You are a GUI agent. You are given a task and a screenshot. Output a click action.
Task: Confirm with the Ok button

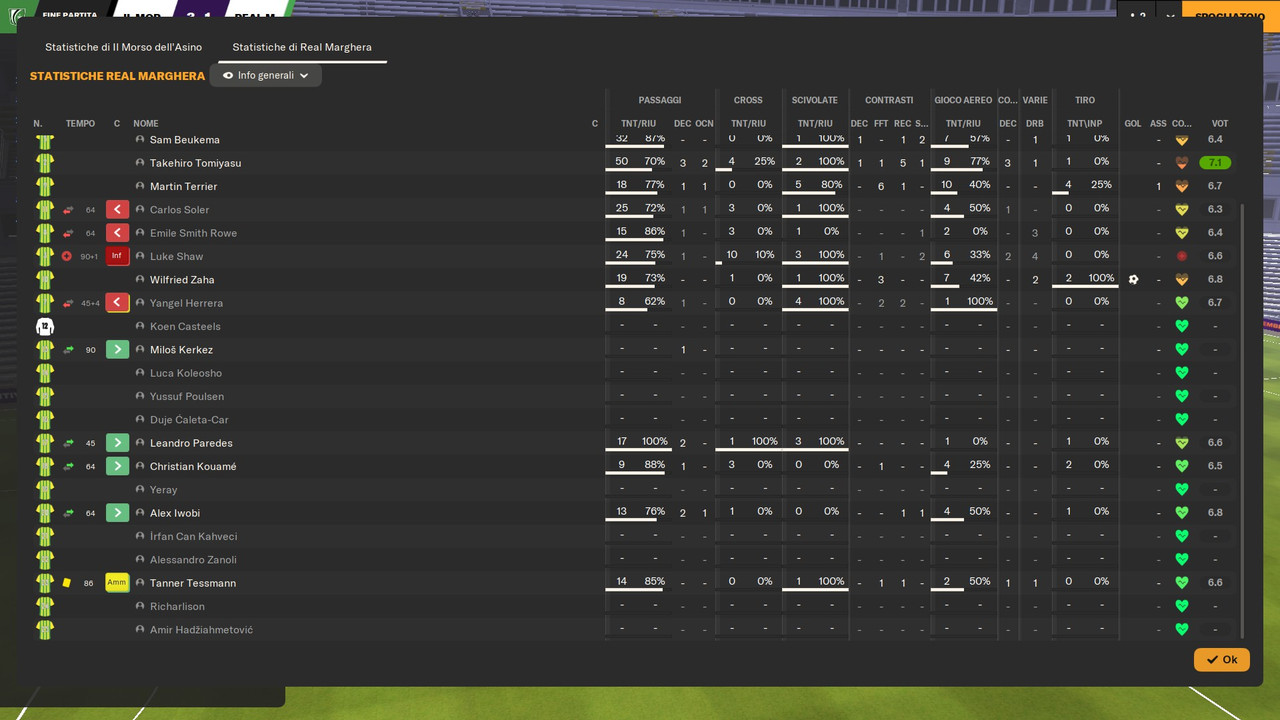(x=1221, y=659)
